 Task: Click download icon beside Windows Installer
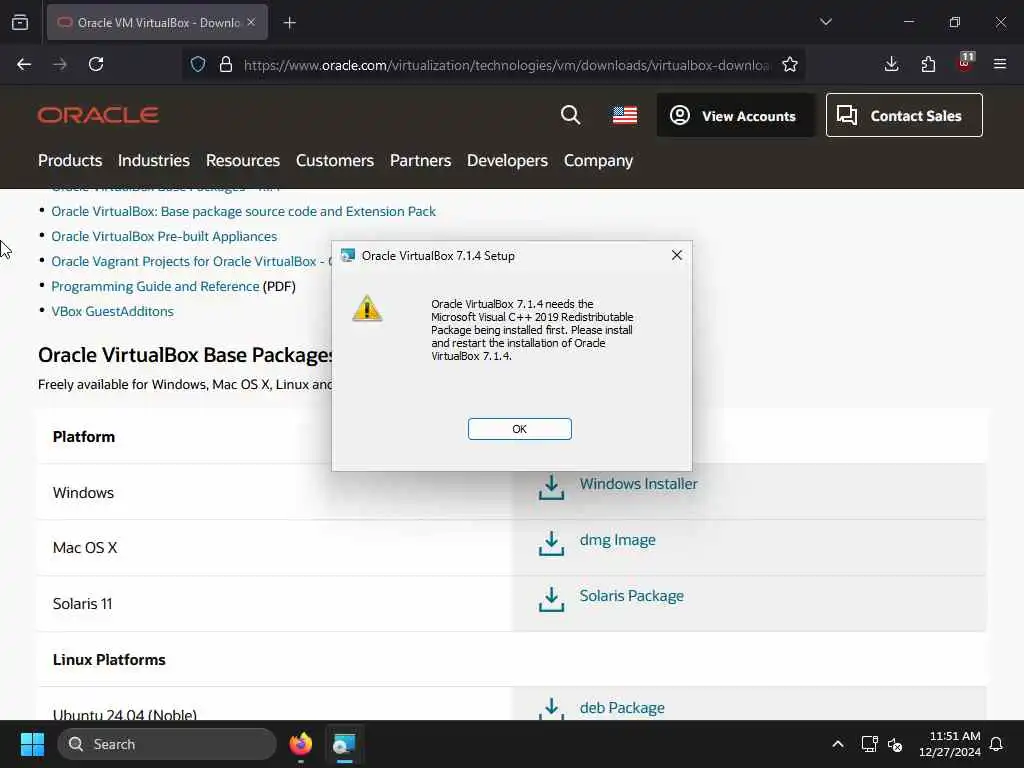[x=551, y=487]
